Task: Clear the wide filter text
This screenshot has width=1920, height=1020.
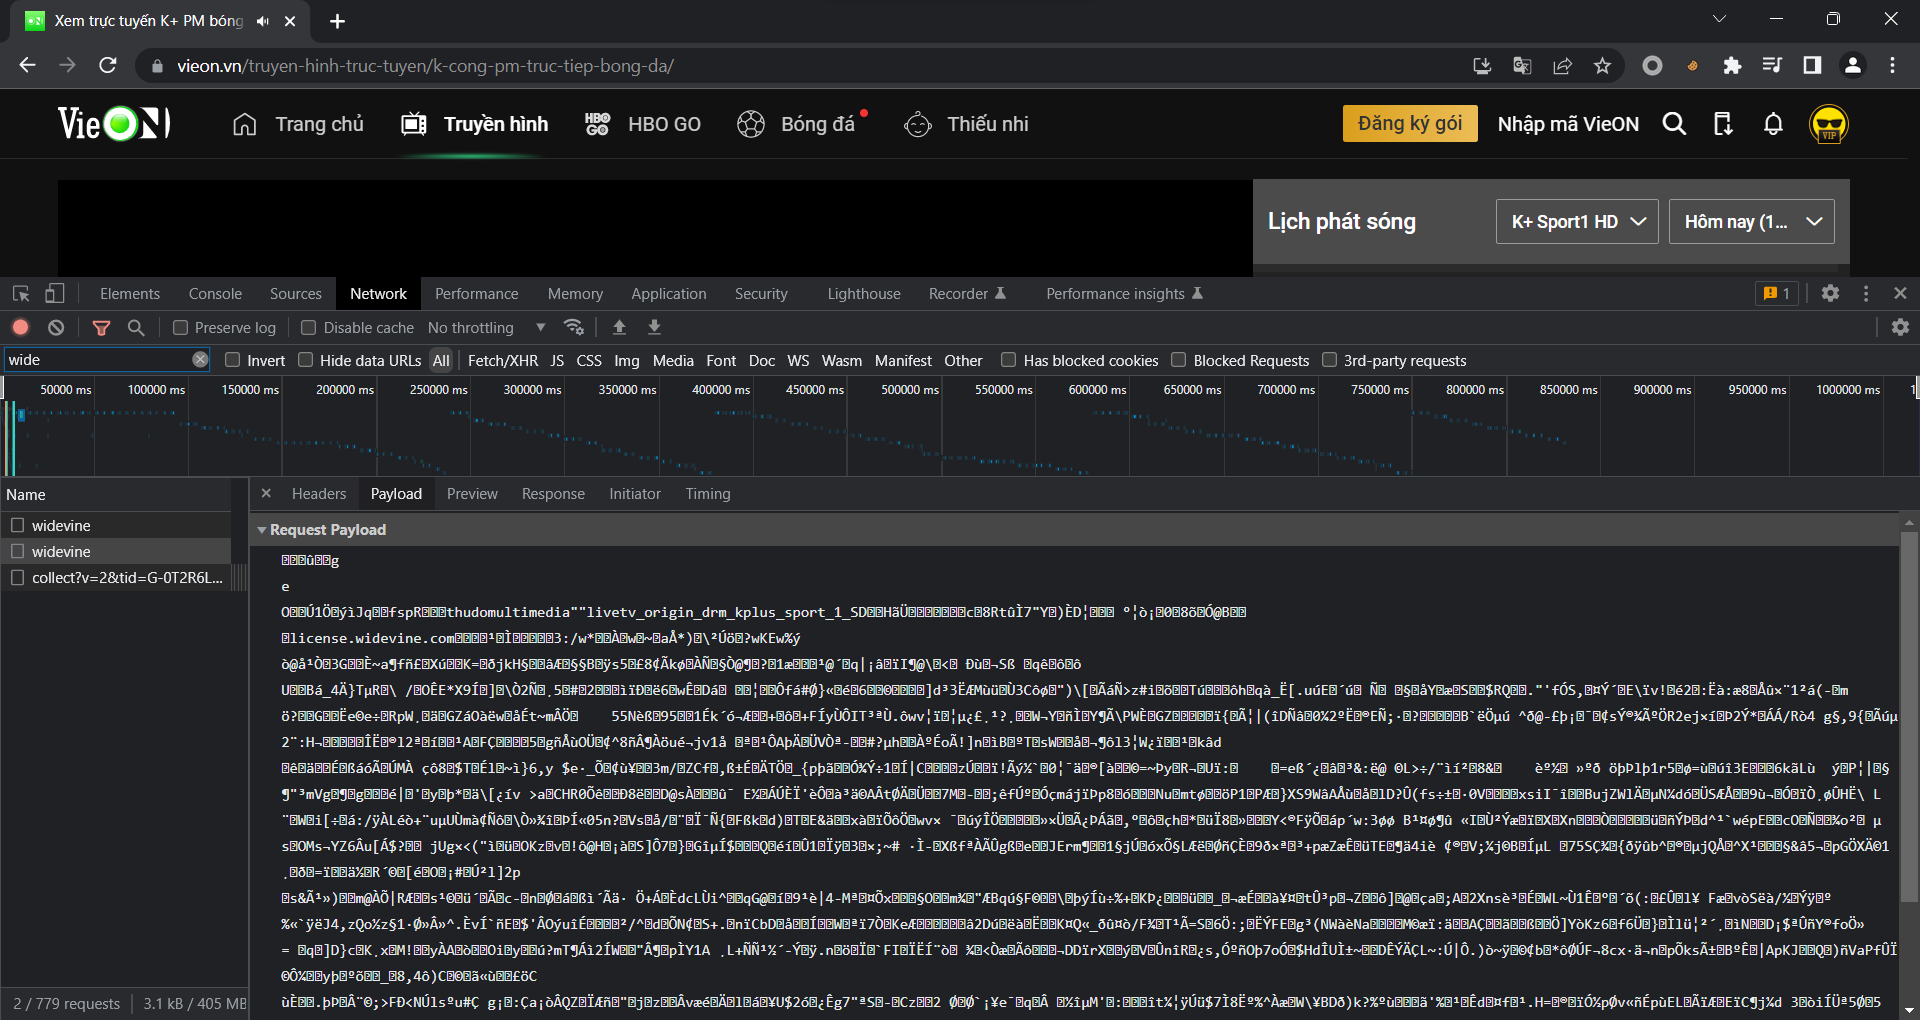Action: (200, 360)
